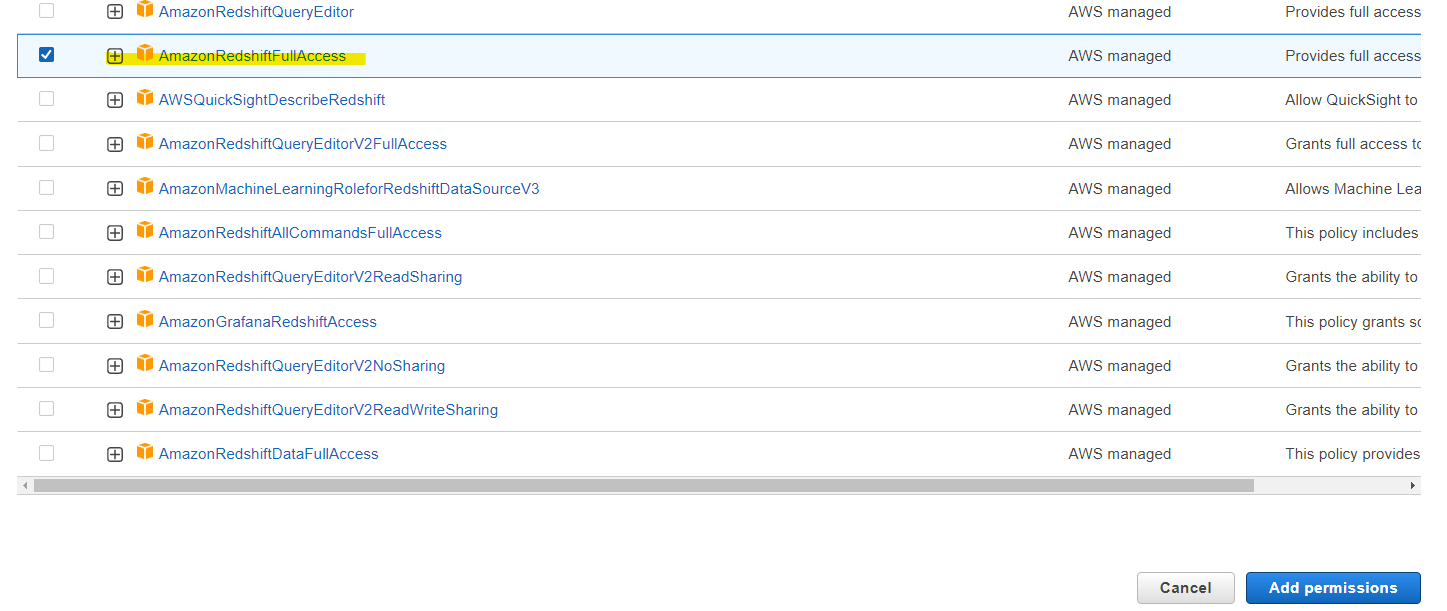Select the AmazonRedshiftQueryEditorV2ReadSharing checkbox
The width and height of the screenshot is (1447, 611).
click(x=46, y=276)
